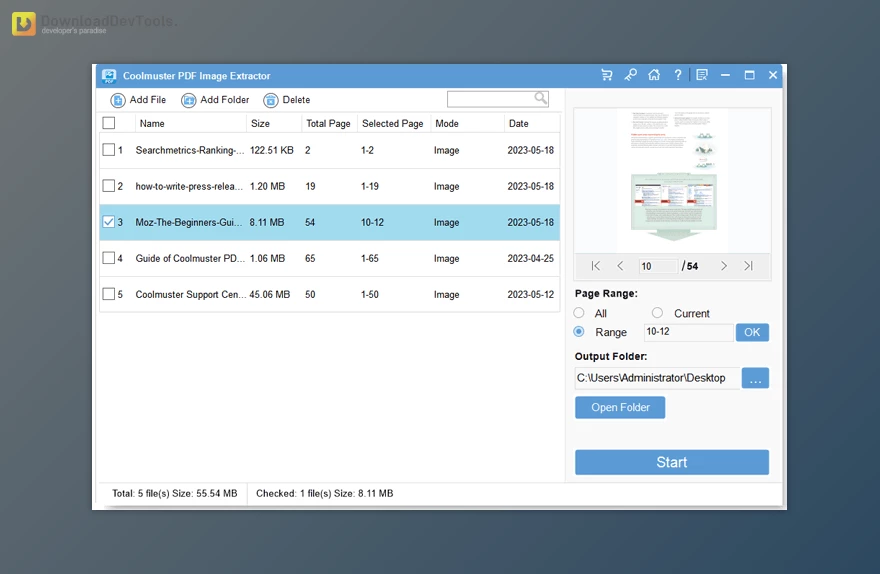This screenshot has height=574, width=880.
Task: Click the Total 5 file(s) status text
Action: 175,493
